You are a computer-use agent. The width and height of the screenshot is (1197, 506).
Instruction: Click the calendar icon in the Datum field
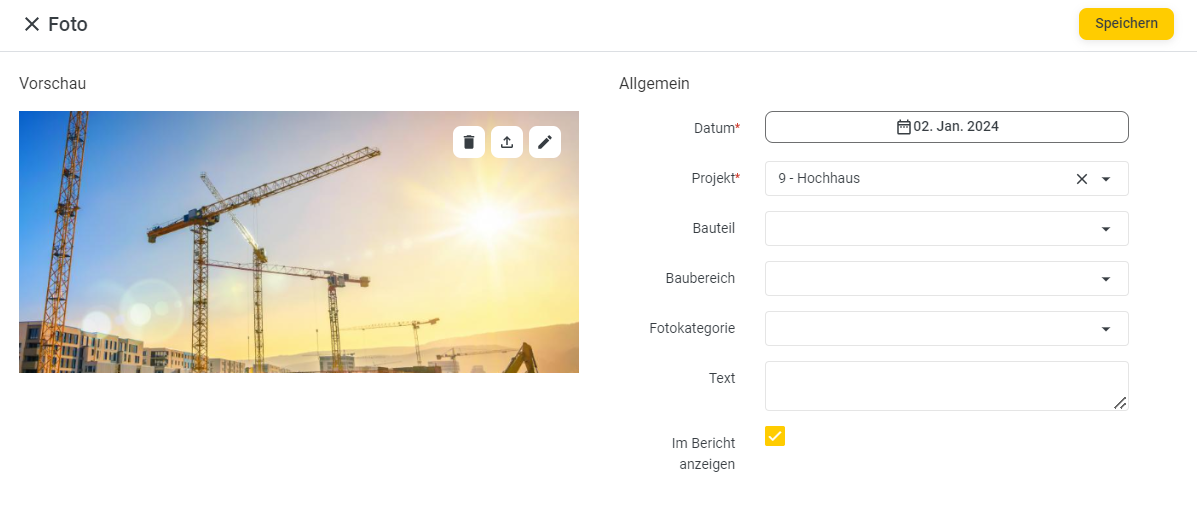(903, 127)
